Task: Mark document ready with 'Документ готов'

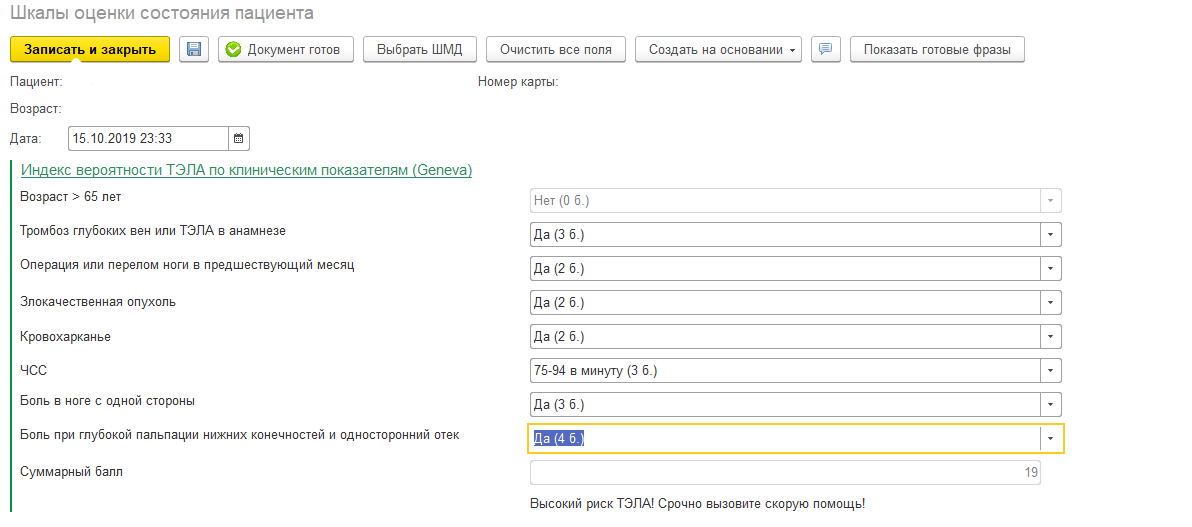Action: click(x=286, y=49)
